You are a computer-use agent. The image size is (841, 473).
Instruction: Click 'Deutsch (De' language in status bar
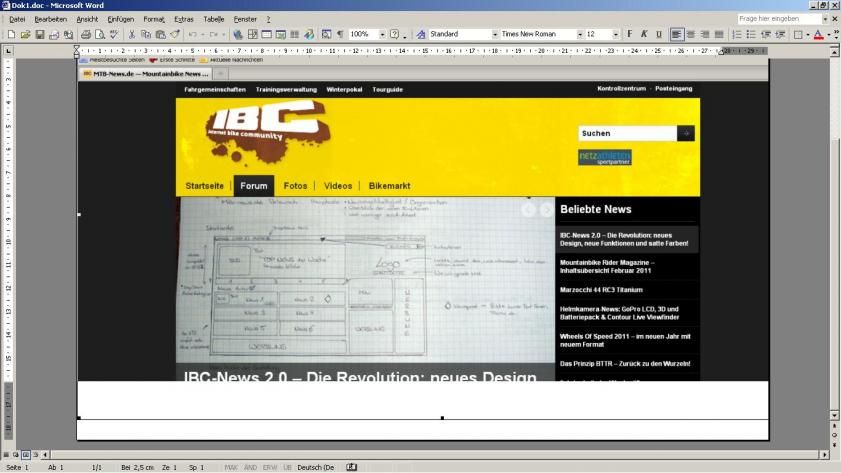point(315,468)
